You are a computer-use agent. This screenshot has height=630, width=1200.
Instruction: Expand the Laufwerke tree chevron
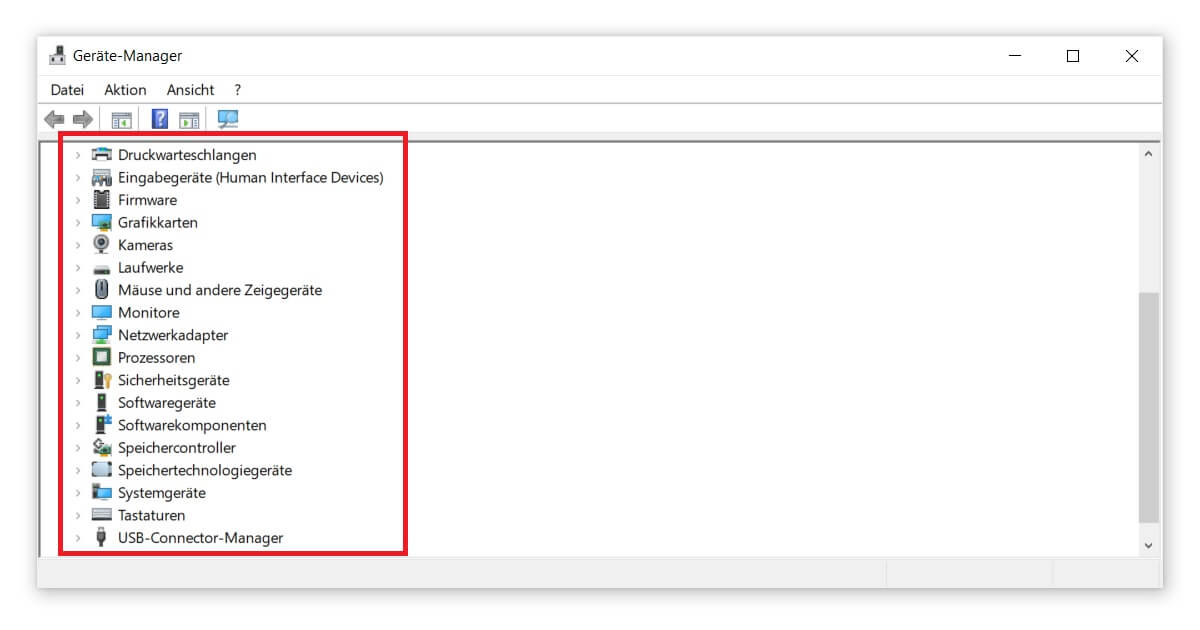pos(78,268)
